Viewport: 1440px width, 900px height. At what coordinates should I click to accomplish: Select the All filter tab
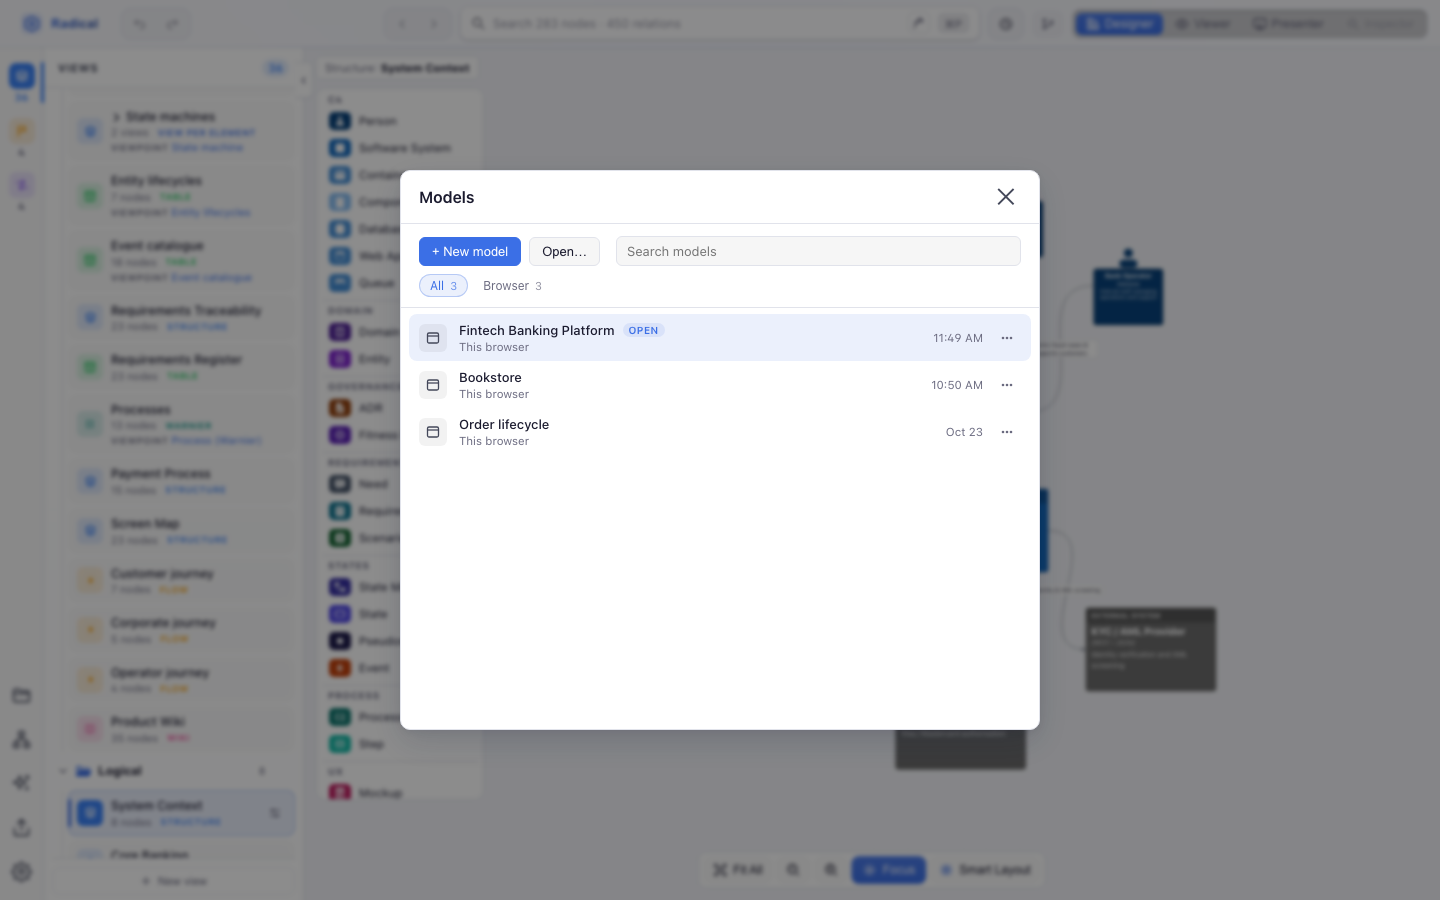(443, 286)
